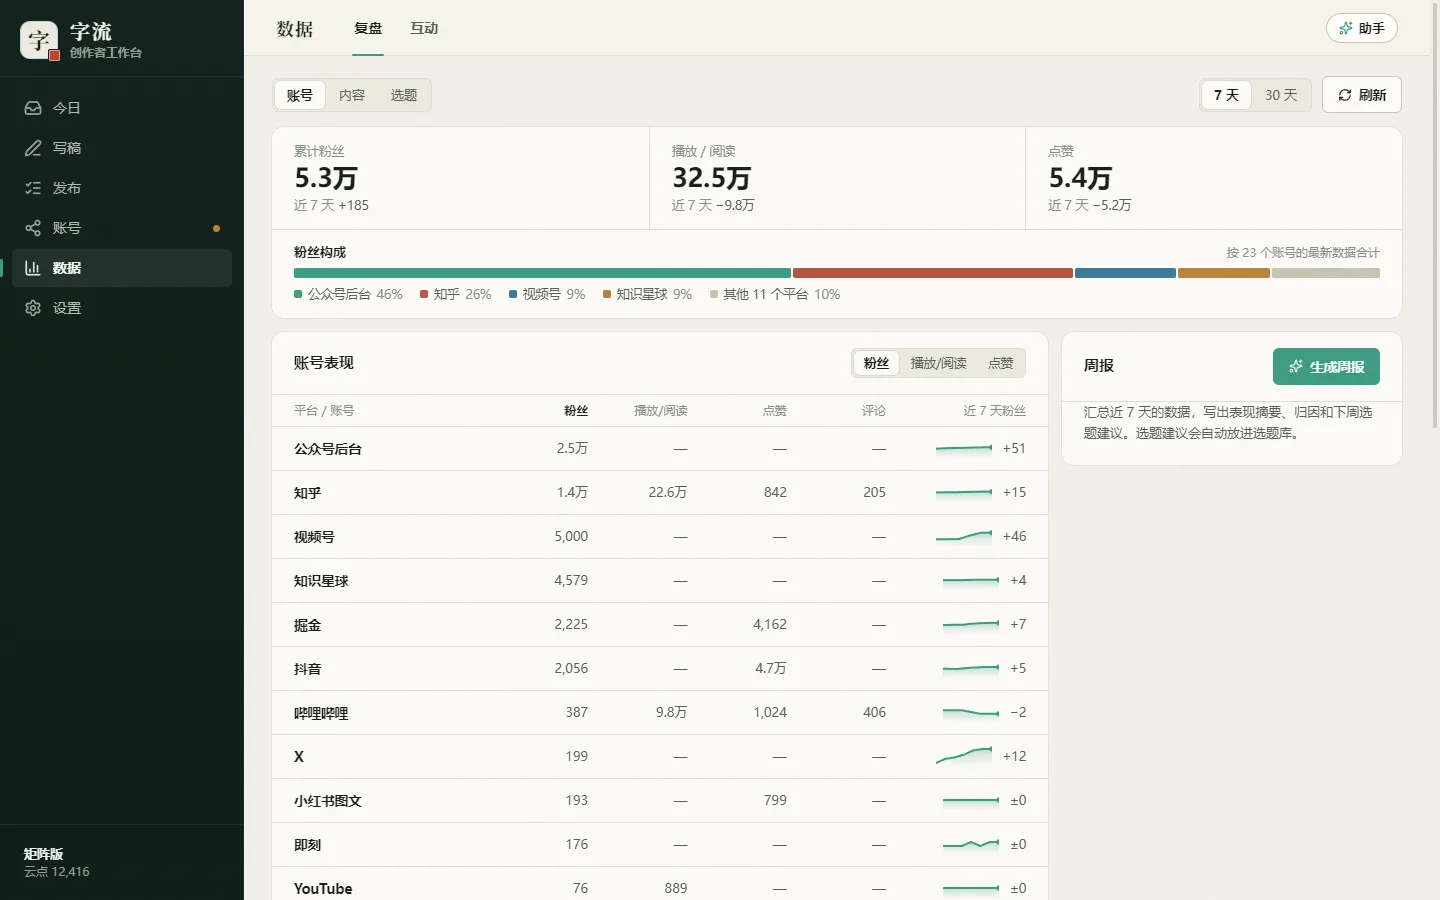Image resolution: width=1440 pixels, height=900 pixels.
Task: Click the X account sparkline trend
Action: [x=964, y=756]
